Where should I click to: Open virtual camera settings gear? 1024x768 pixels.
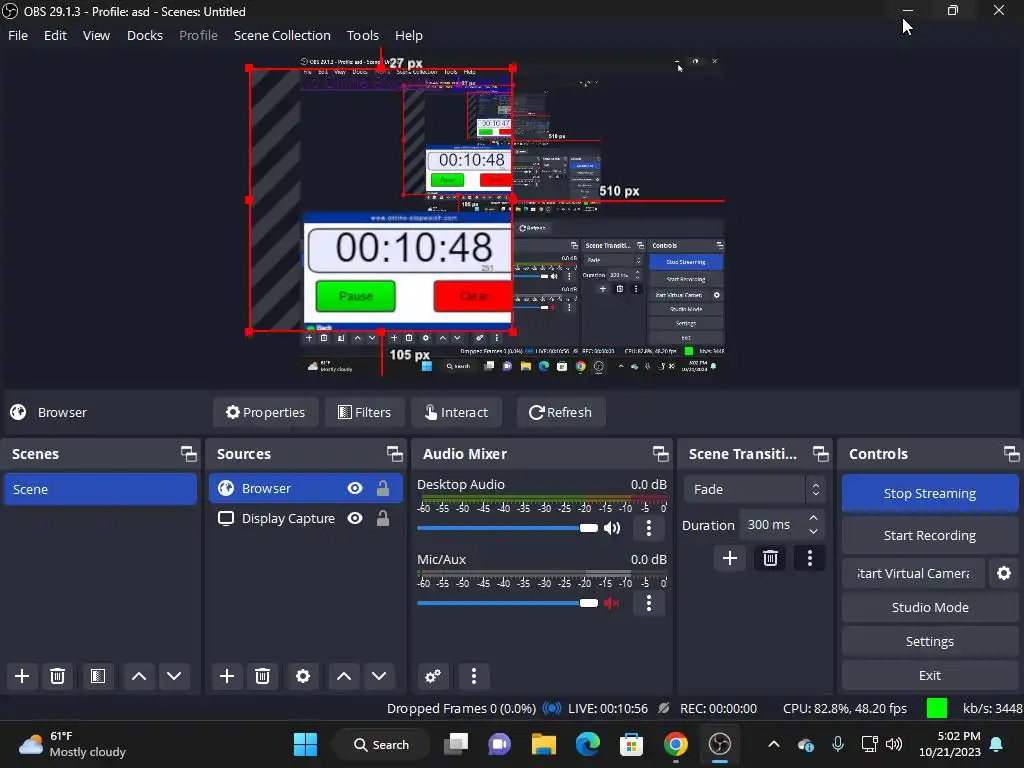point(1004,573)
